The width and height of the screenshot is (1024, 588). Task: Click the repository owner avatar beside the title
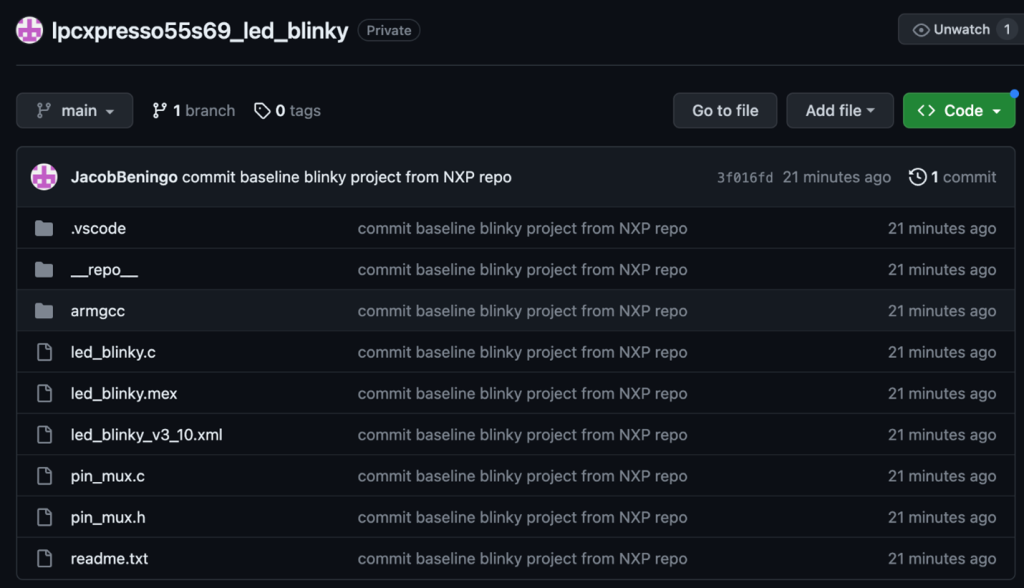30,30
